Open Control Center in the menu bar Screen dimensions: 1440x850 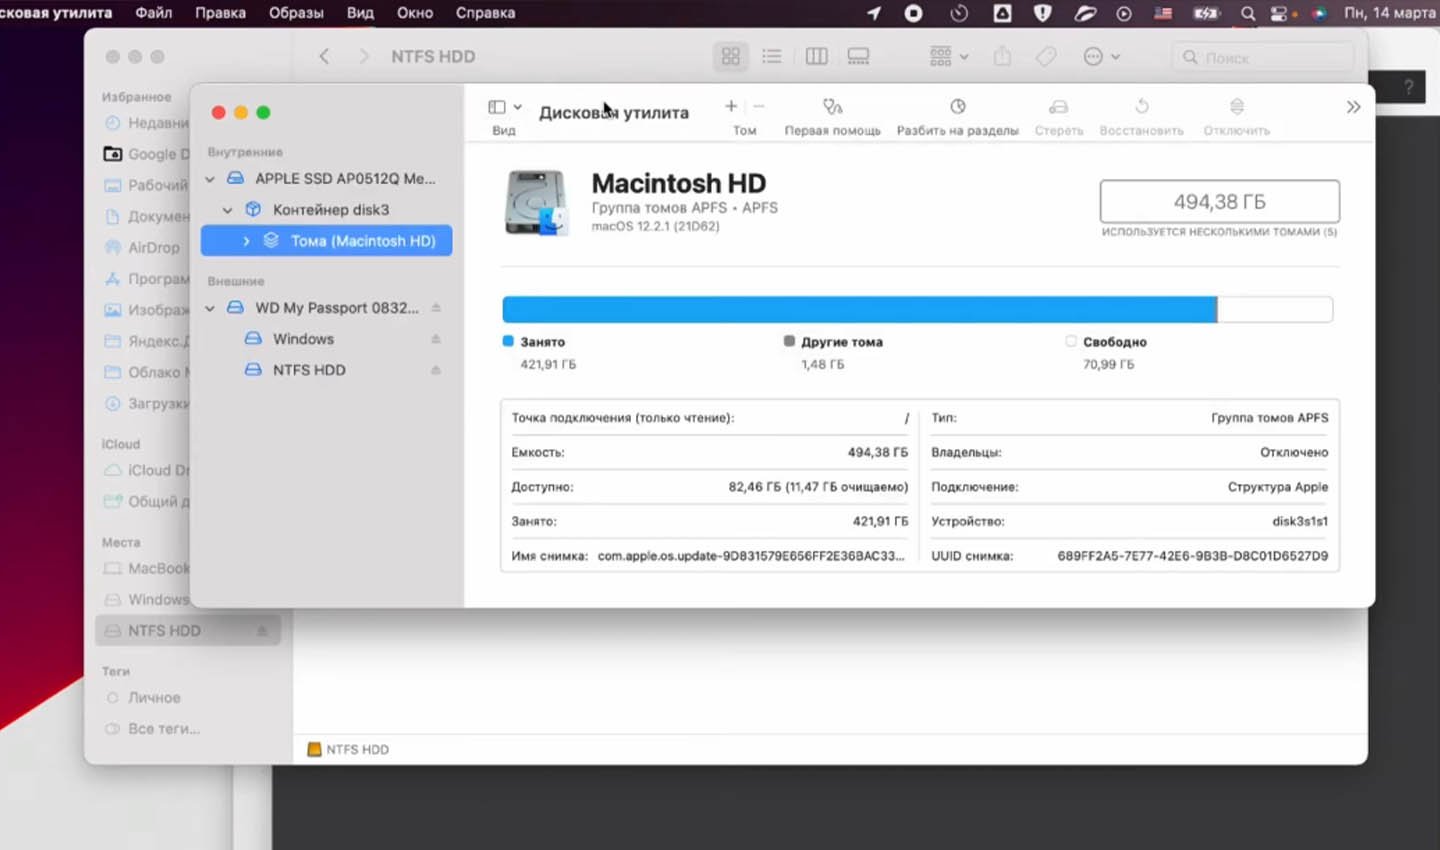tap(1279, 14)
